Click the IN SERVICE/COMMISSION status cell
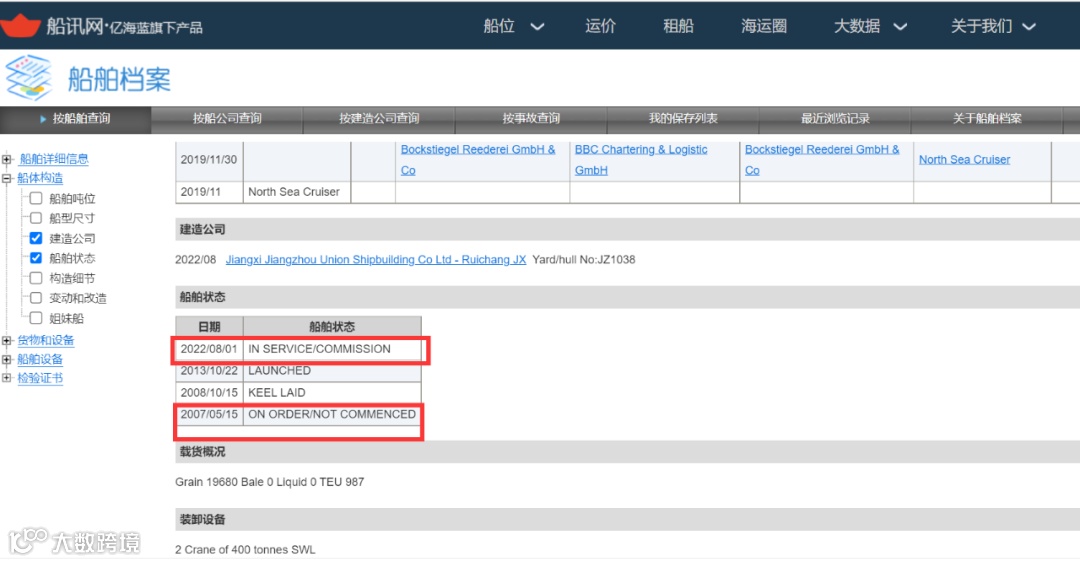The height and width of the screenshot is (562, 1080). point(332,349)
